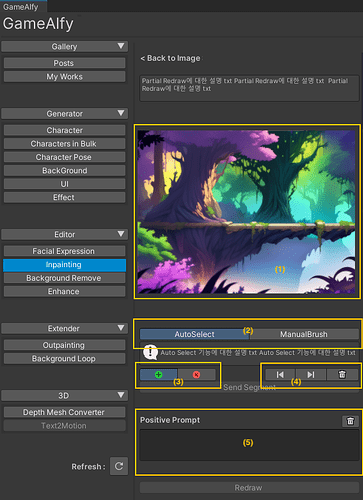Click inside the Positive Prompt text field
Screen dimensions: 363x500
249,445
